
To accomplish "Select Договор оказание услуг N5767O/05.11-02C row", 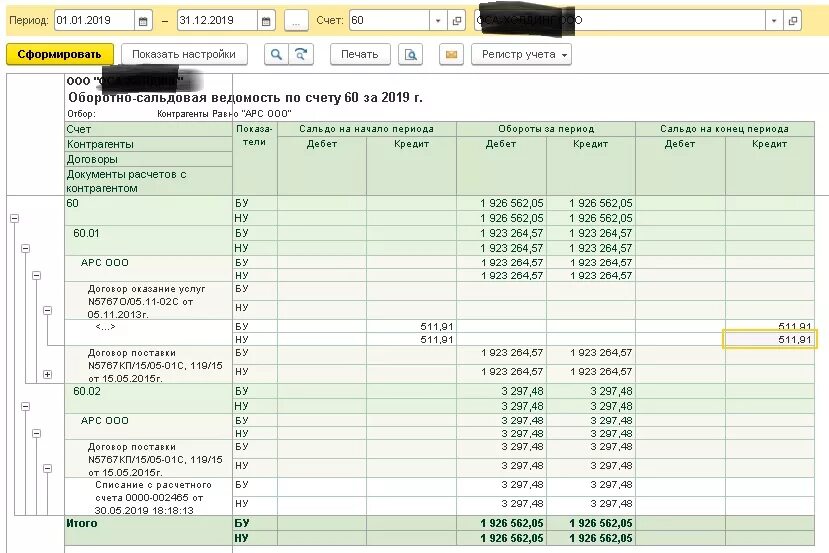I will coord(149,301).
